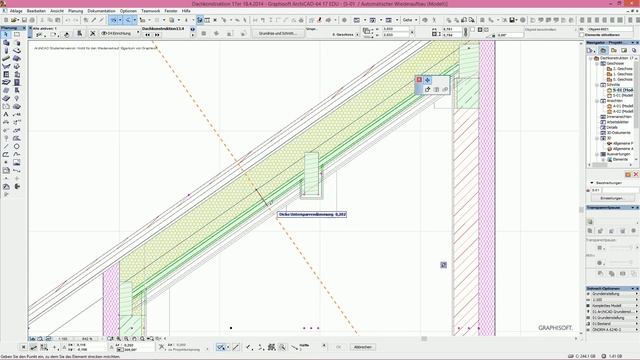Choose the Circle drawing tool
The height and width of the screenshot is (360, 640).
pyautogui.click(x=17, y=147)
